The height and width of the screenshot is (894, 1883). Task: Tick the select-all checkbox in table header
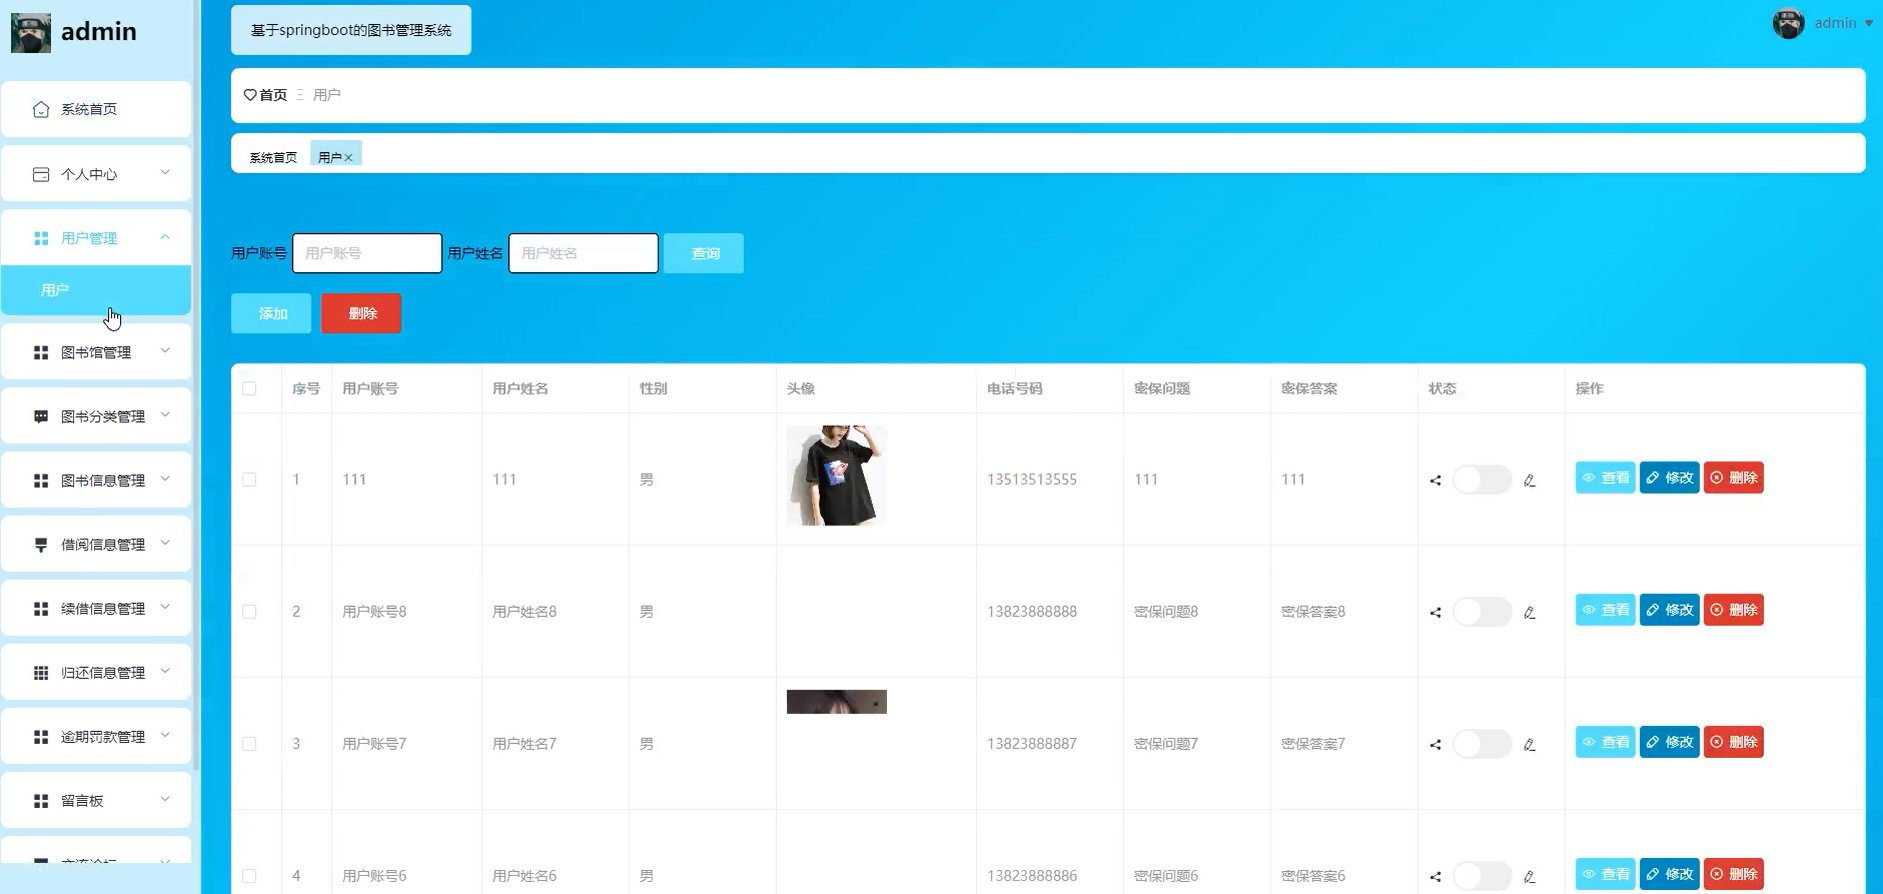(249, 388)
